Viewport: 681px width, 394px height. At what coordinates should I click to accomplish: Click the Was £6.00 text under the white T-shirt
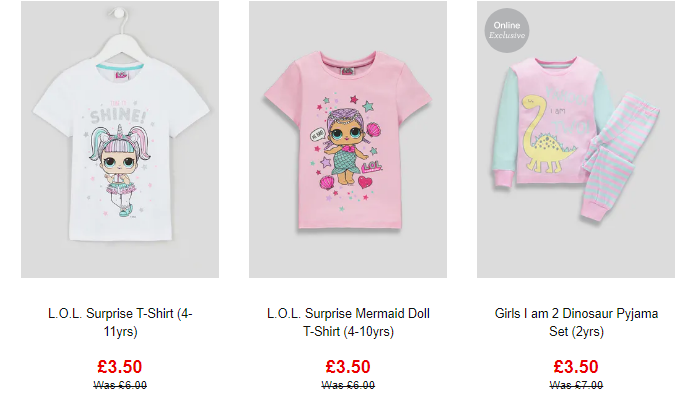(x=120, y=385)
